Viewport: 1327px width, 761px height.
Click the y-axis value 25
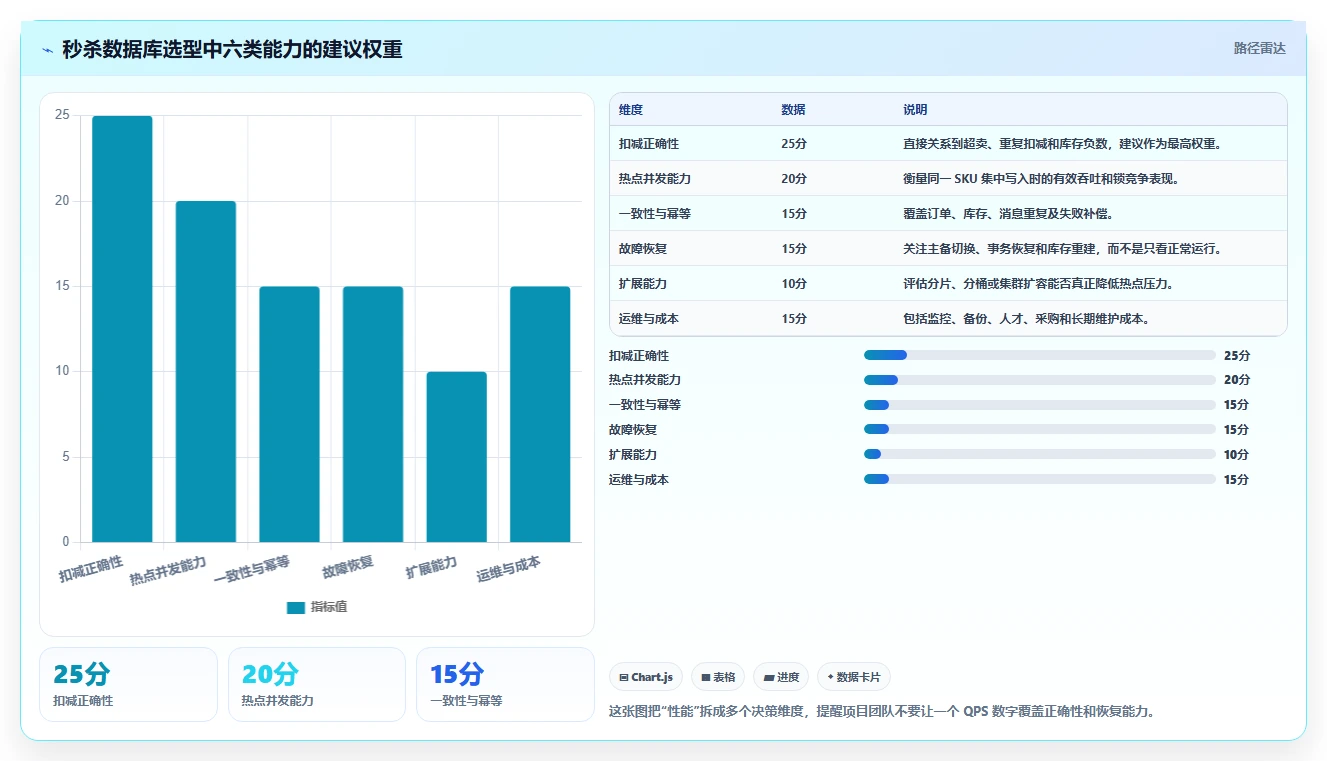tap(62, 115)
